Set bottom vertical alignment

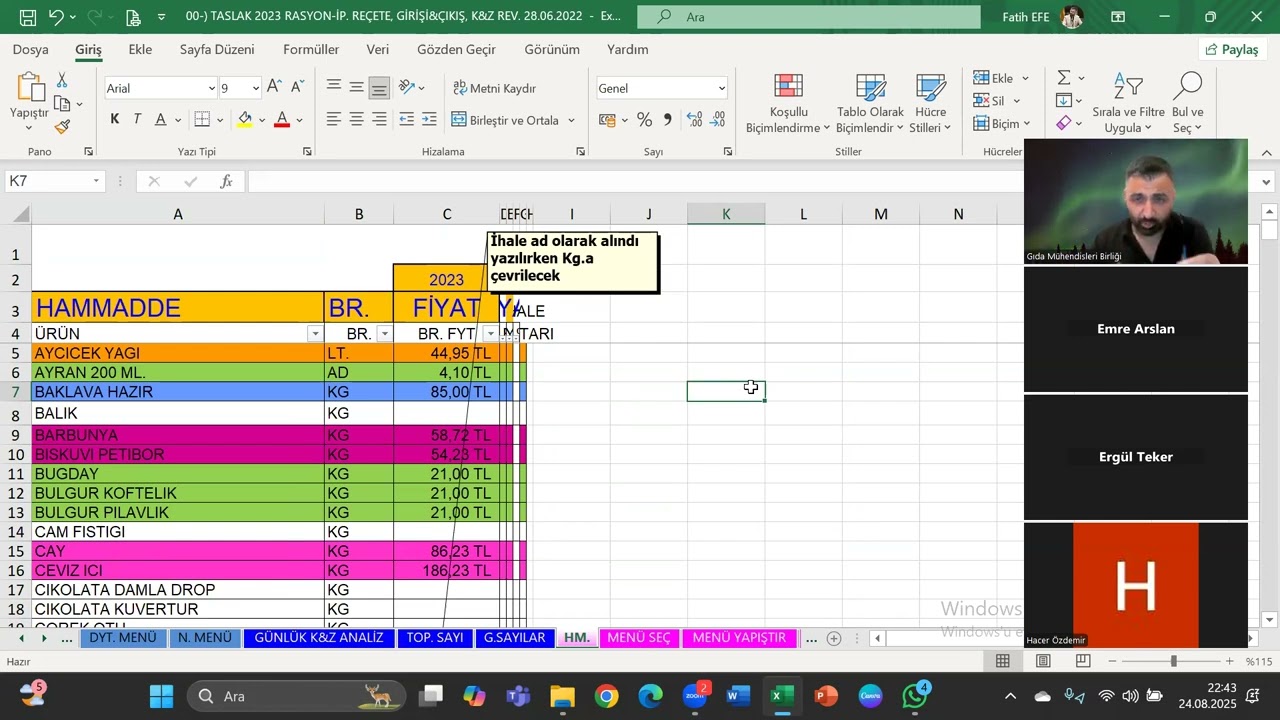(x=379, y=88)
